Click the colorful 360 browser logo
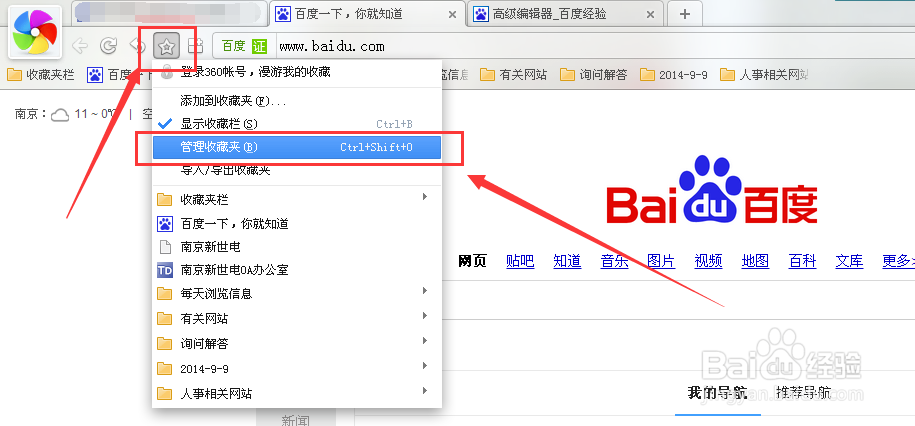The height and width of the screenshot is (426, 915). pos(35,32)
